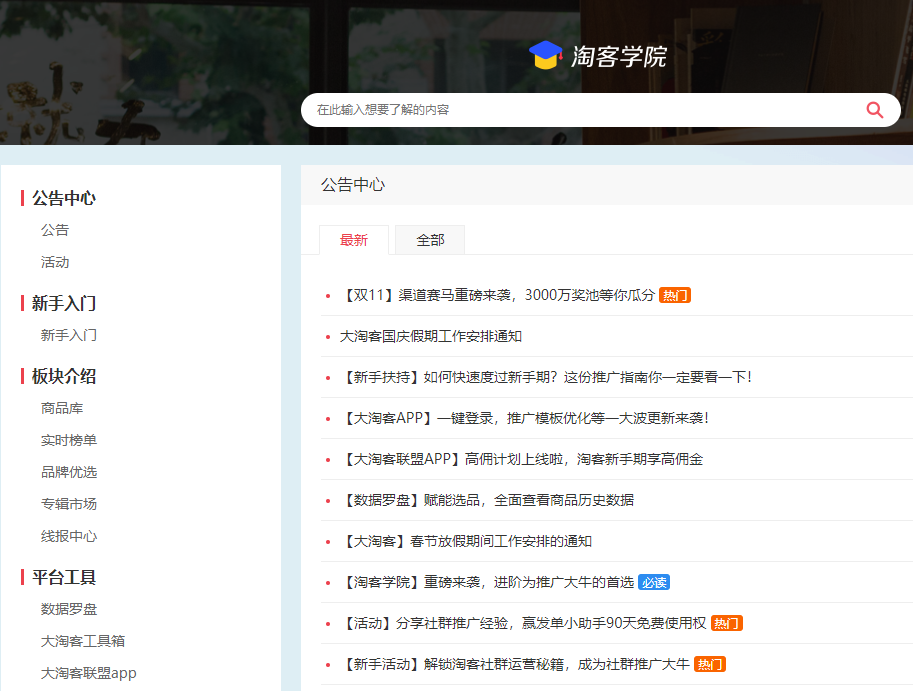Read 【新手扶持】 promotion guide article
Viewport: 913px width, 691px height.
click(x=545, y=377)
